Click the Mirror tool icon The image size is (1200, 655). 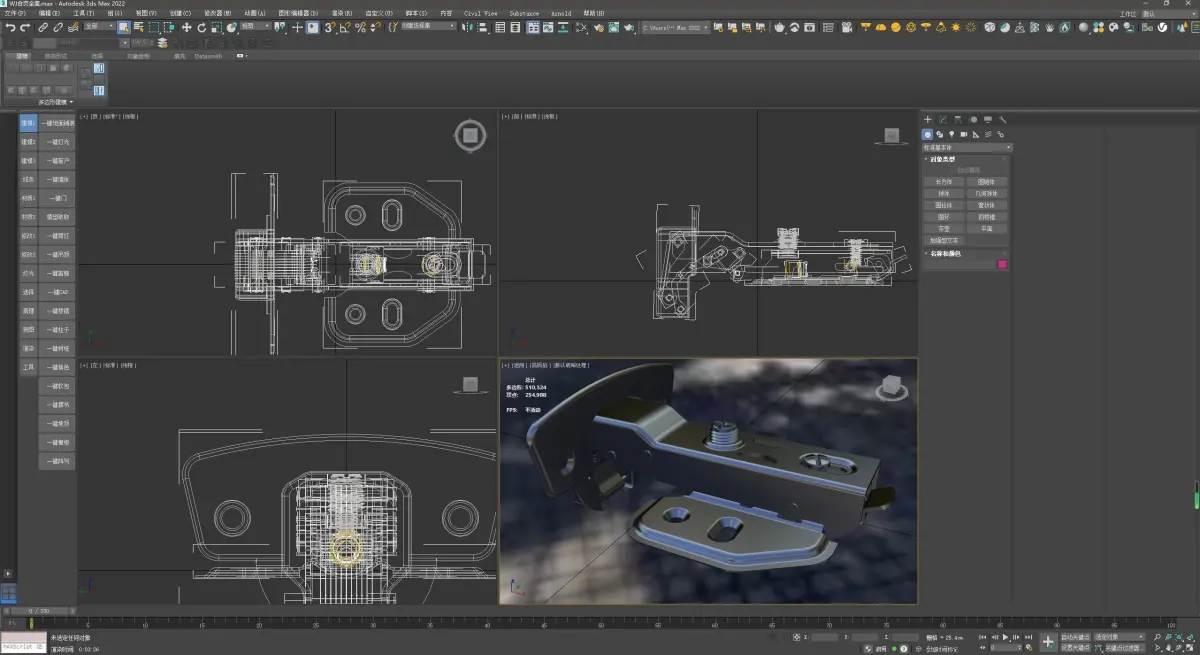467,28
